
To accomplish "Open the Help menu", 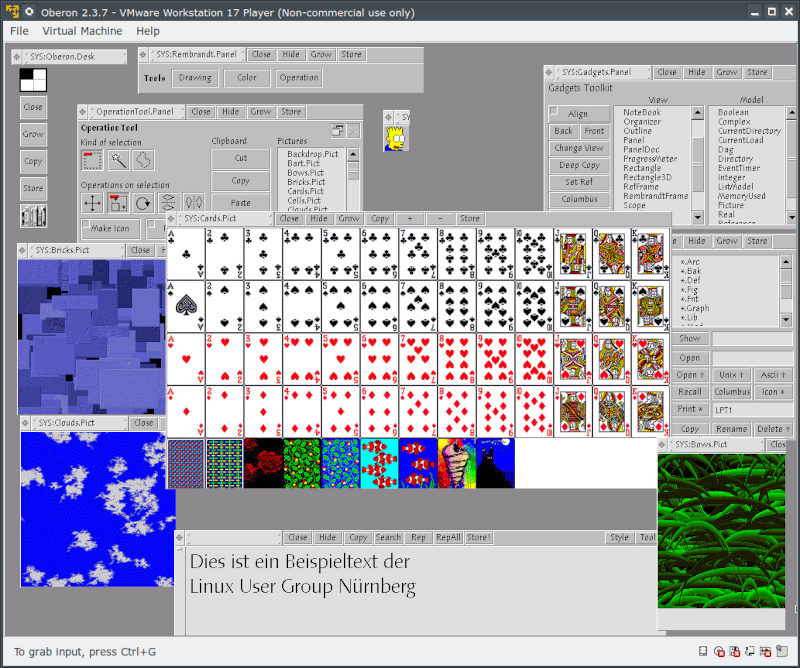I will tap(148, 31).
